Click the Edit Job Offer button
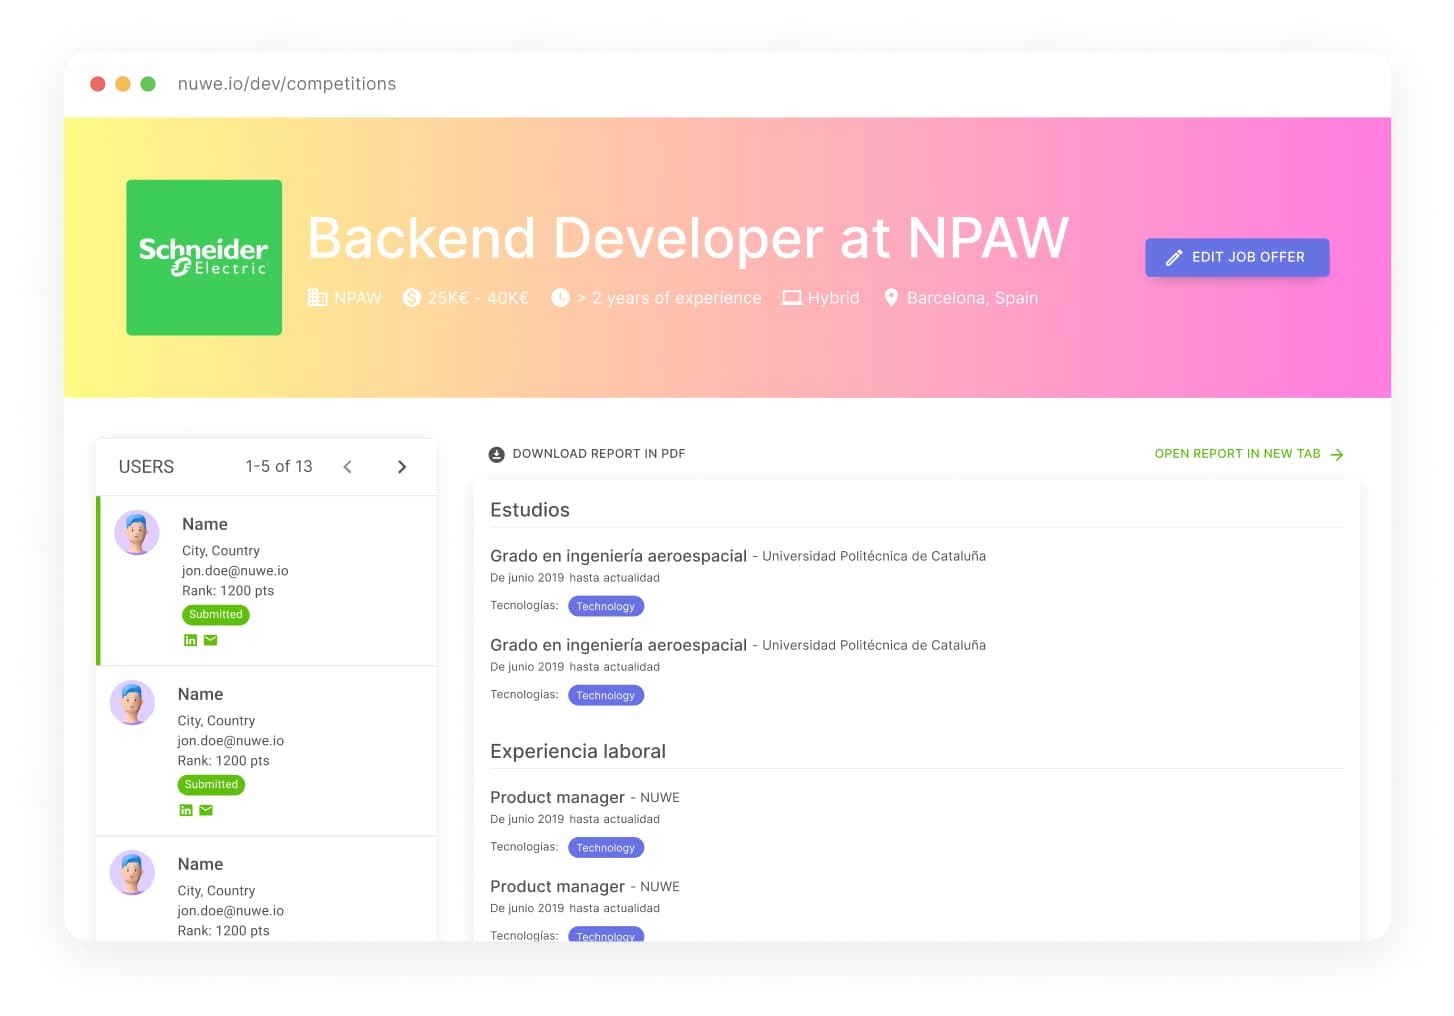This screenshot has width=1454, height=1016. pyautogui.click(x=1237, y=257)
